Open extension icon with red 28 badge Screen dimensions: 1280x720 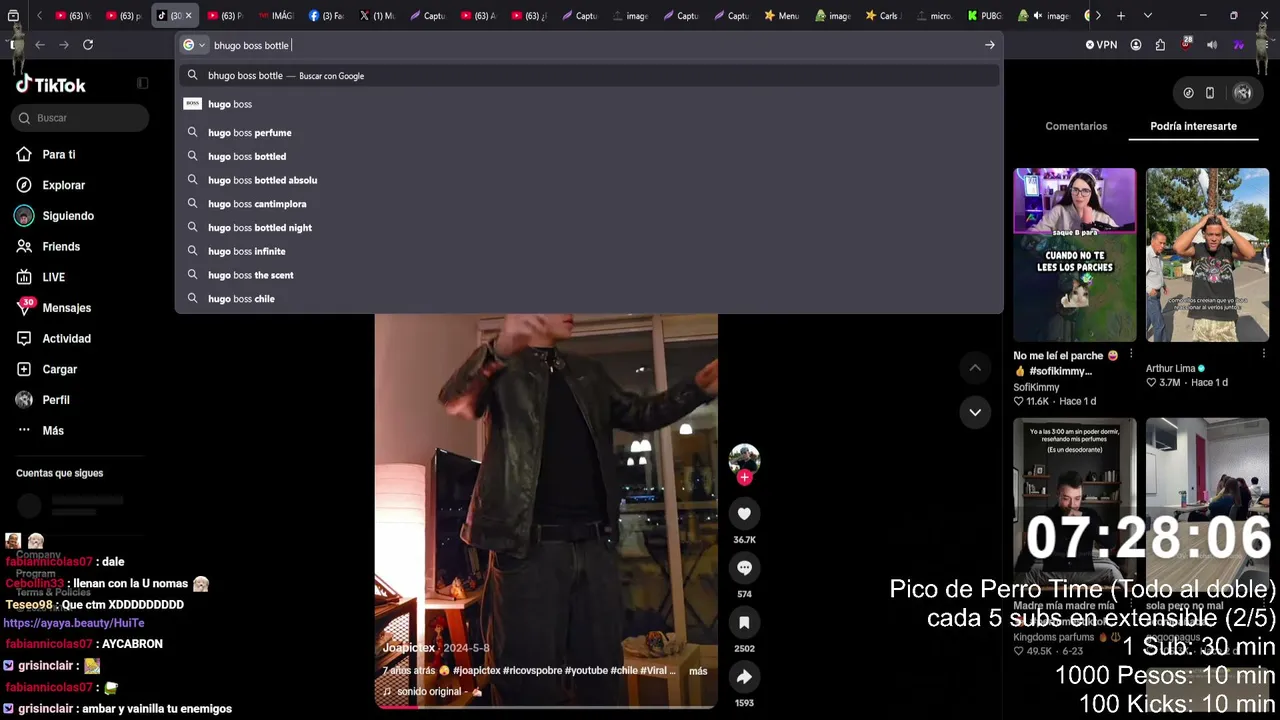tap(1186, 45)
